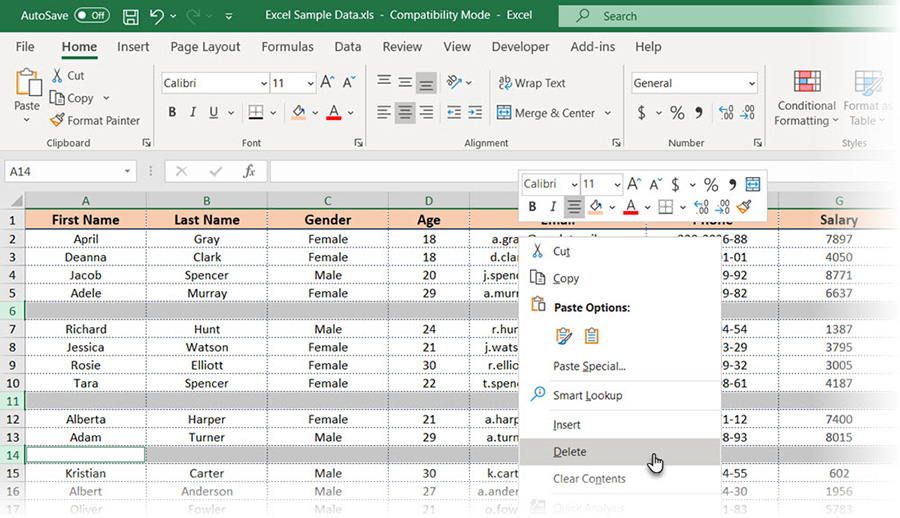Screen dimensions: 900x518
Task: Click the Save icon in title bar
Action: (x=131, y=16)
